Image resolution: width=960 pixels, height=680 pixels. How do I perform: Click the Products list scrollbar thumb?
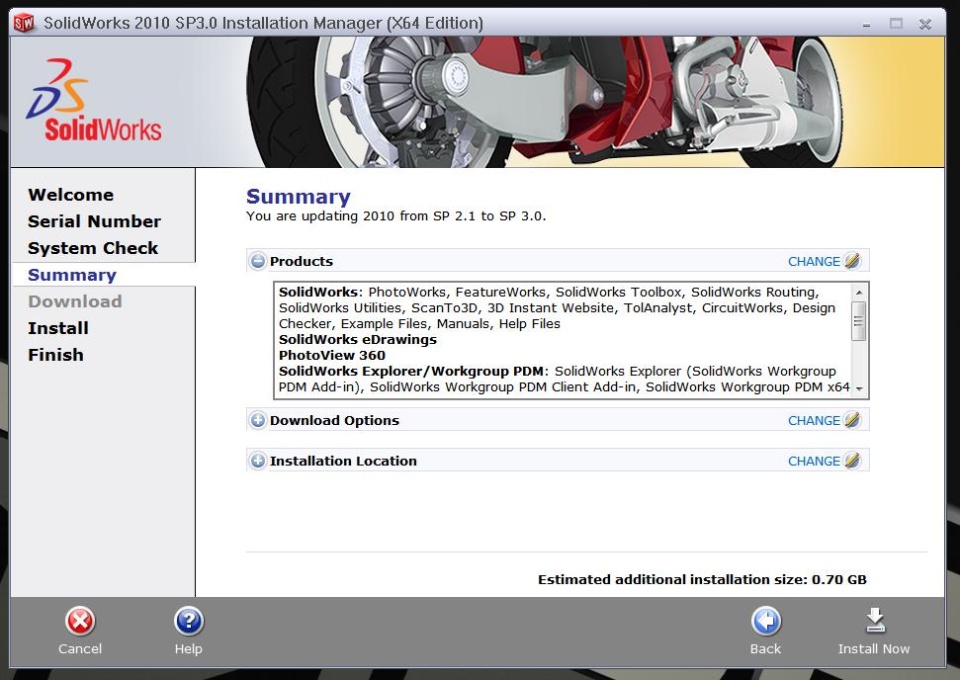pyautogui.click(x=859, y=321)
